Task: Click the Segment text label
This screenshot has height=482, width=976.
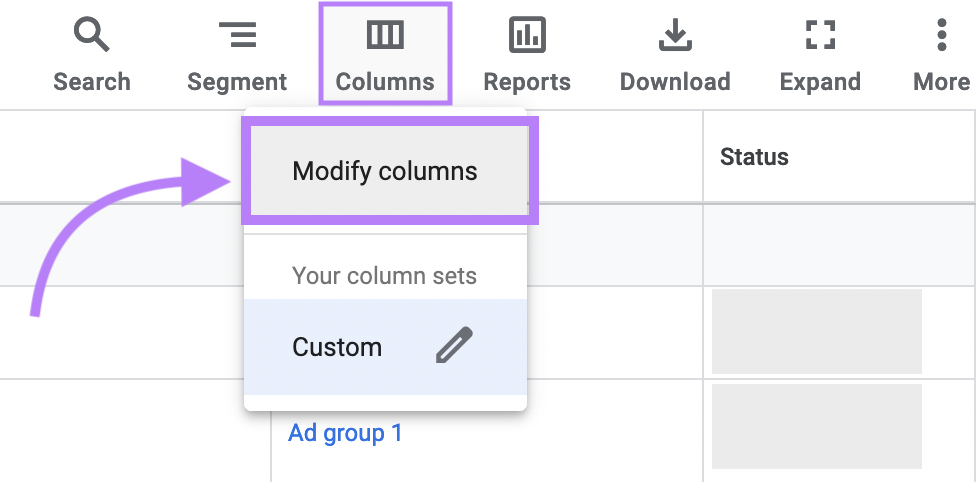Action: (237, 82)
